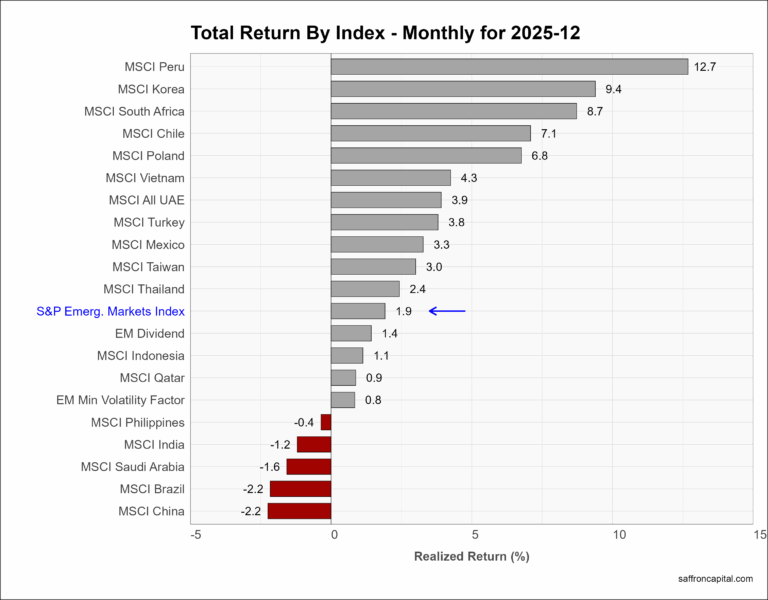Select the MSCI South Africa bar

pos(453,111)
